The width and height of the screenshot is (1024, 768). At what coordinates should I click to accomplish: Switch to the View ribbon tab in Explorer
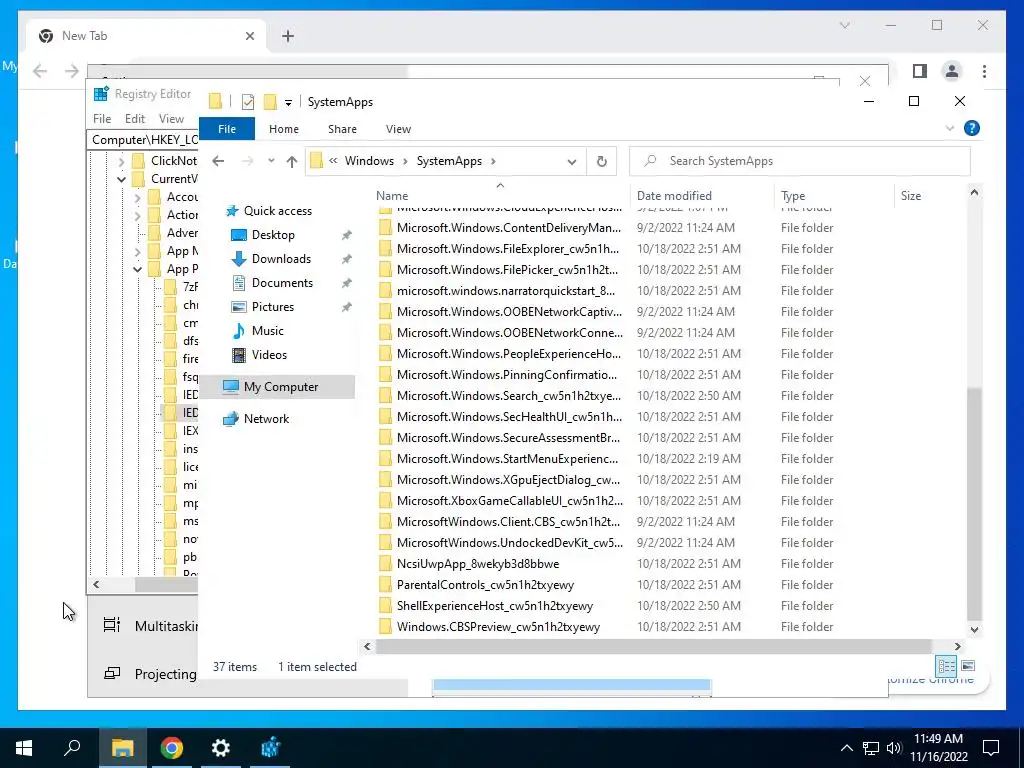pos(398,129)
